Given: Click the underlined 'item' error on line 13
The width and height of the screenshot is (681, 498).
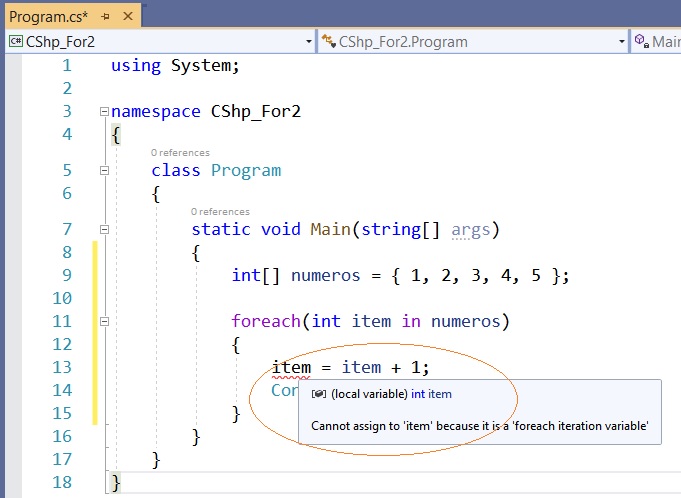Looking at the screenshot, I should click(x=291, y=368).
